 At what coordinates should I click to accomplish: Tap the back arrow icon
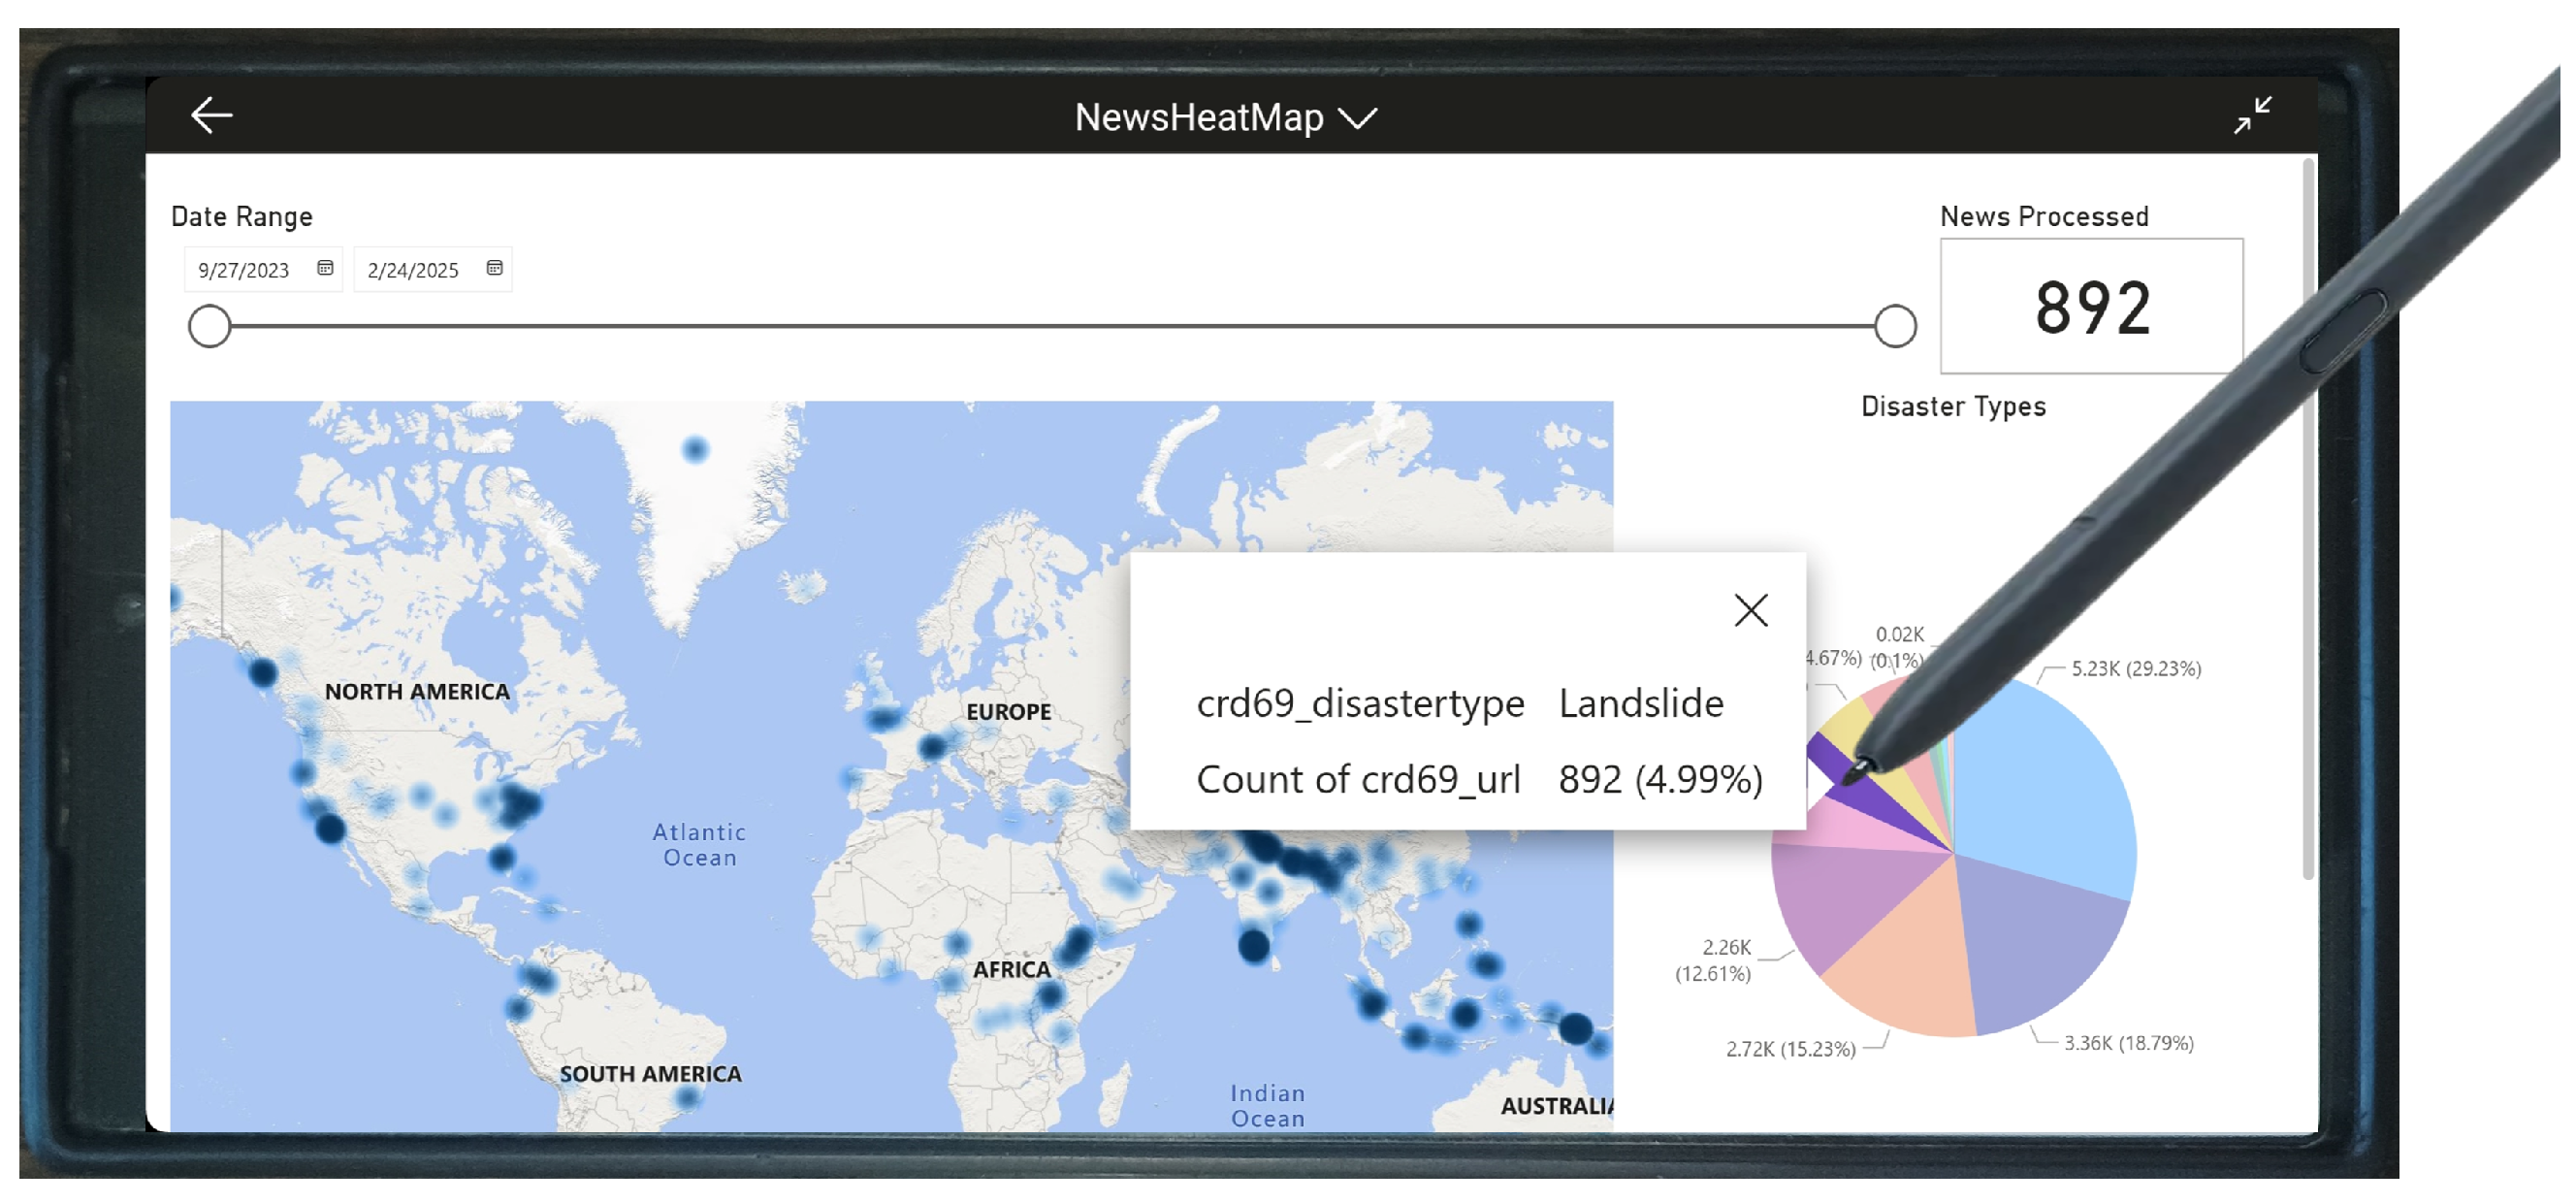pyautogui.click(x=211, y=116)
